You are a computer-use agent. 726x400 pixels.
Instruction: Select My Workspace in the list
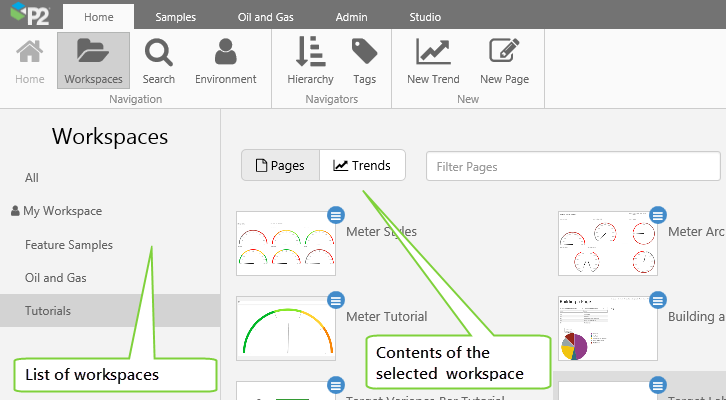tap(62, 211)
